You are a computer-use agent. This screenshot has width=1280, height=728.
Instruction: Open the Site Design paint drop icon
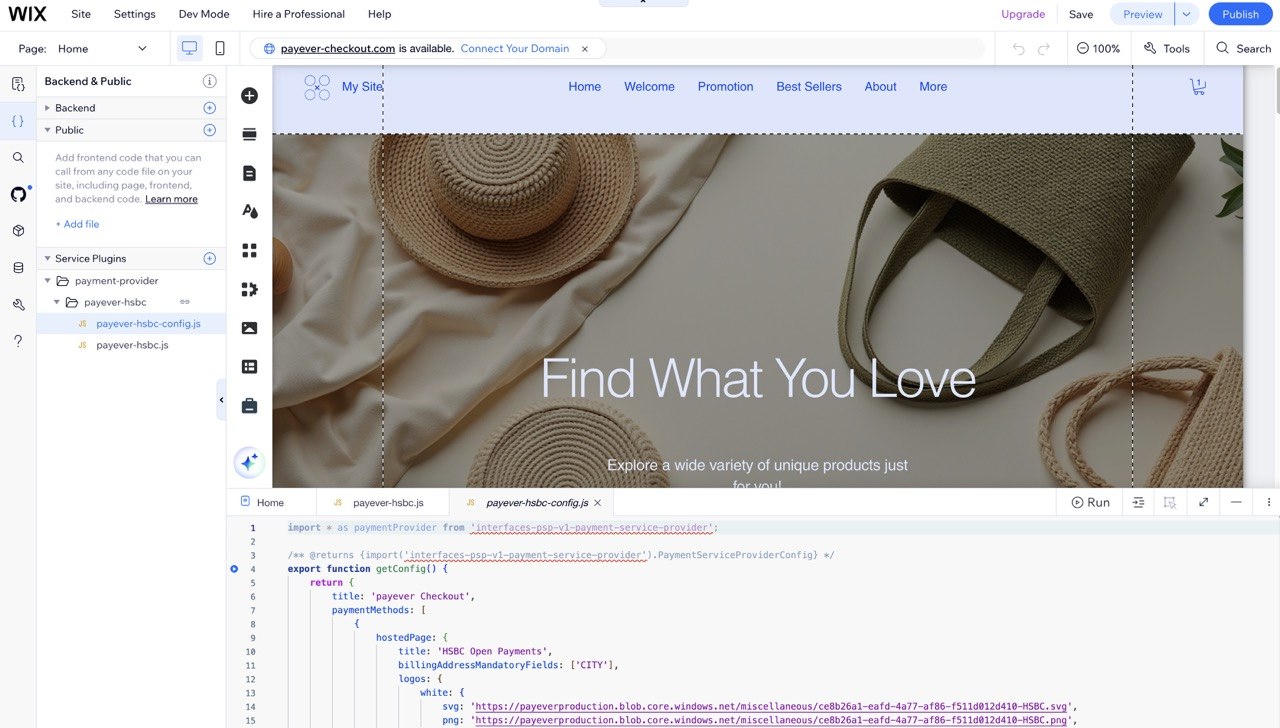click(250, 211)
